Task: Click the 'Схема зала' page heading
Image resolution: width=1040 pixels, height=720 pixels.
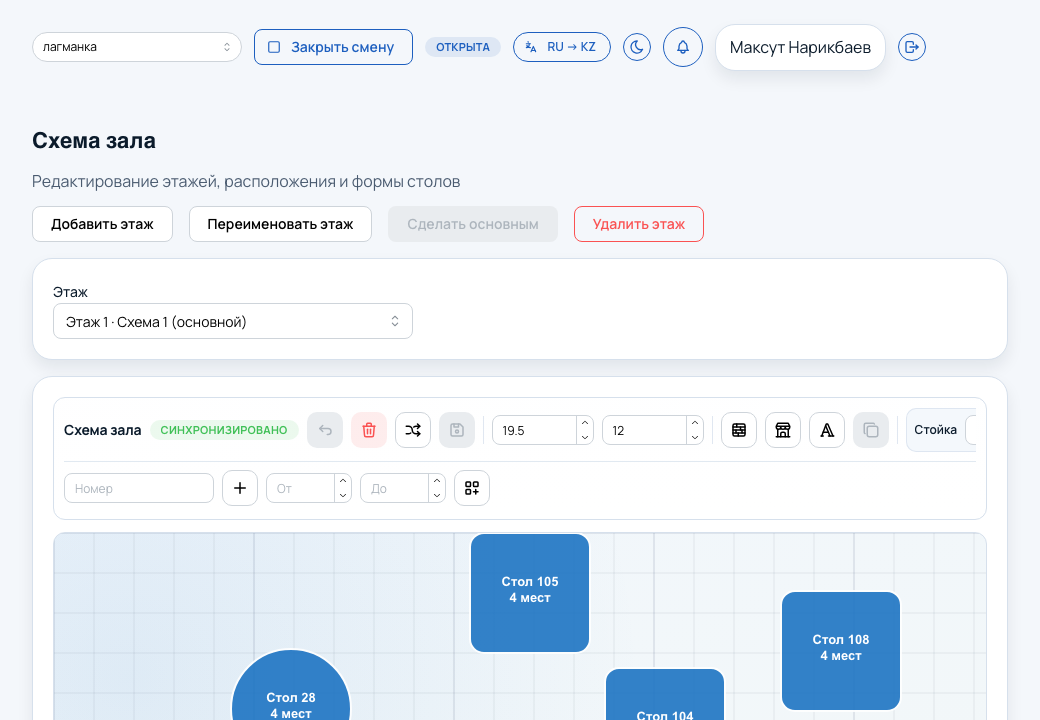Action: coord(94,141)
